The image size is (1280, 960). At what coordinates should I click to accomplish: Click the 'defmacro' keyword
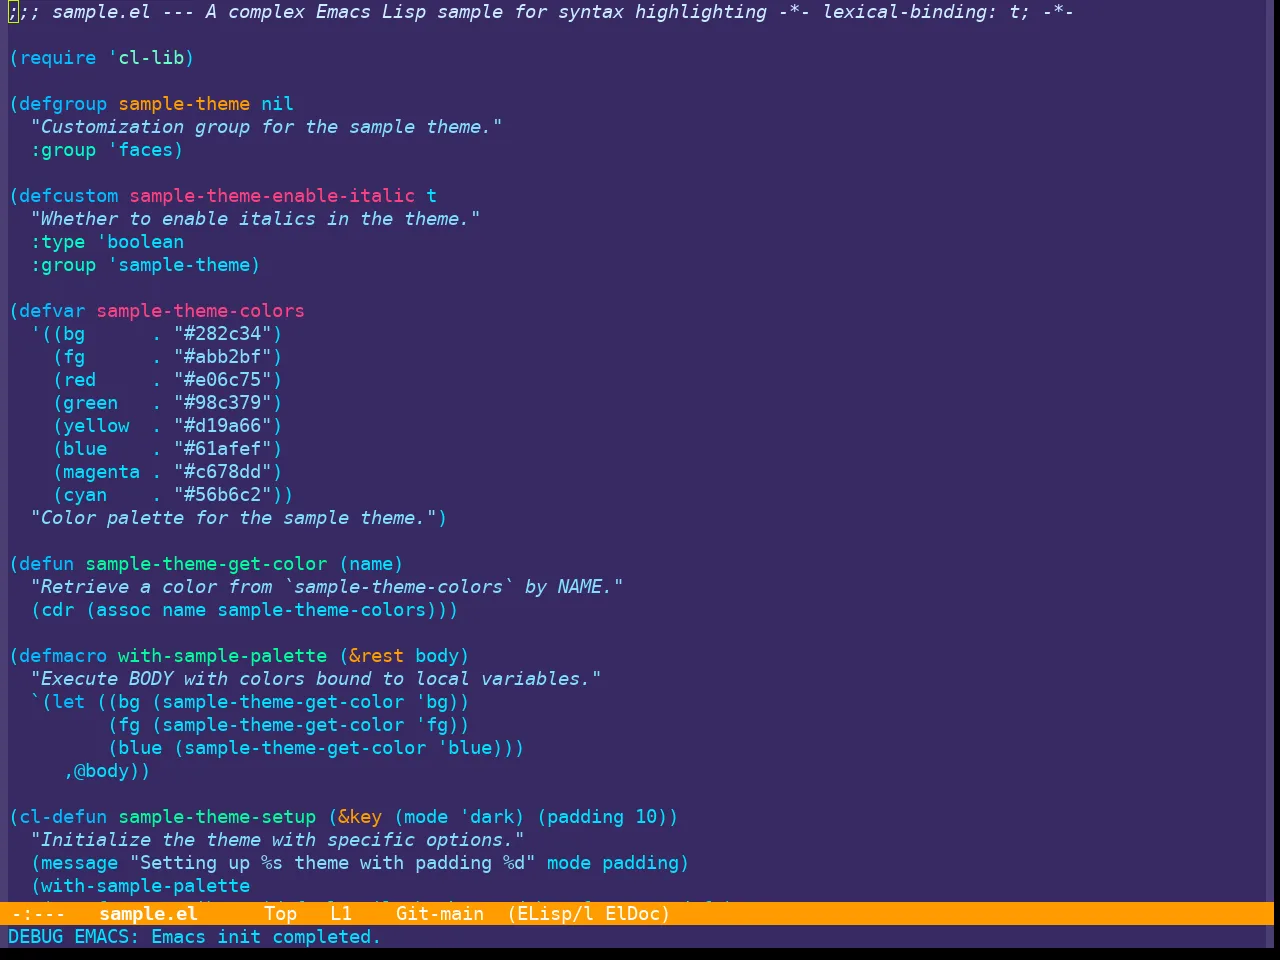[x=63, y=656]
